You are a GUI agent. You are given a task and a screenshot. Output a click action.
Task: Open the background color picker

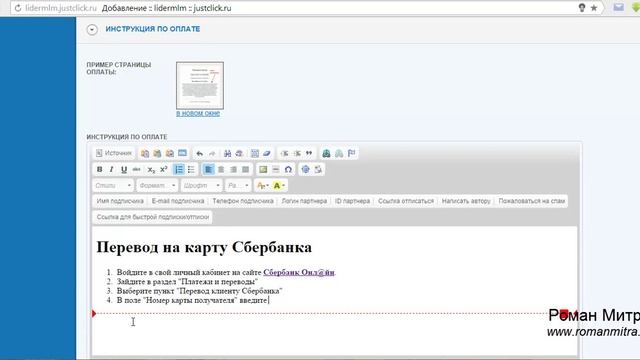[x=278, y=186]
